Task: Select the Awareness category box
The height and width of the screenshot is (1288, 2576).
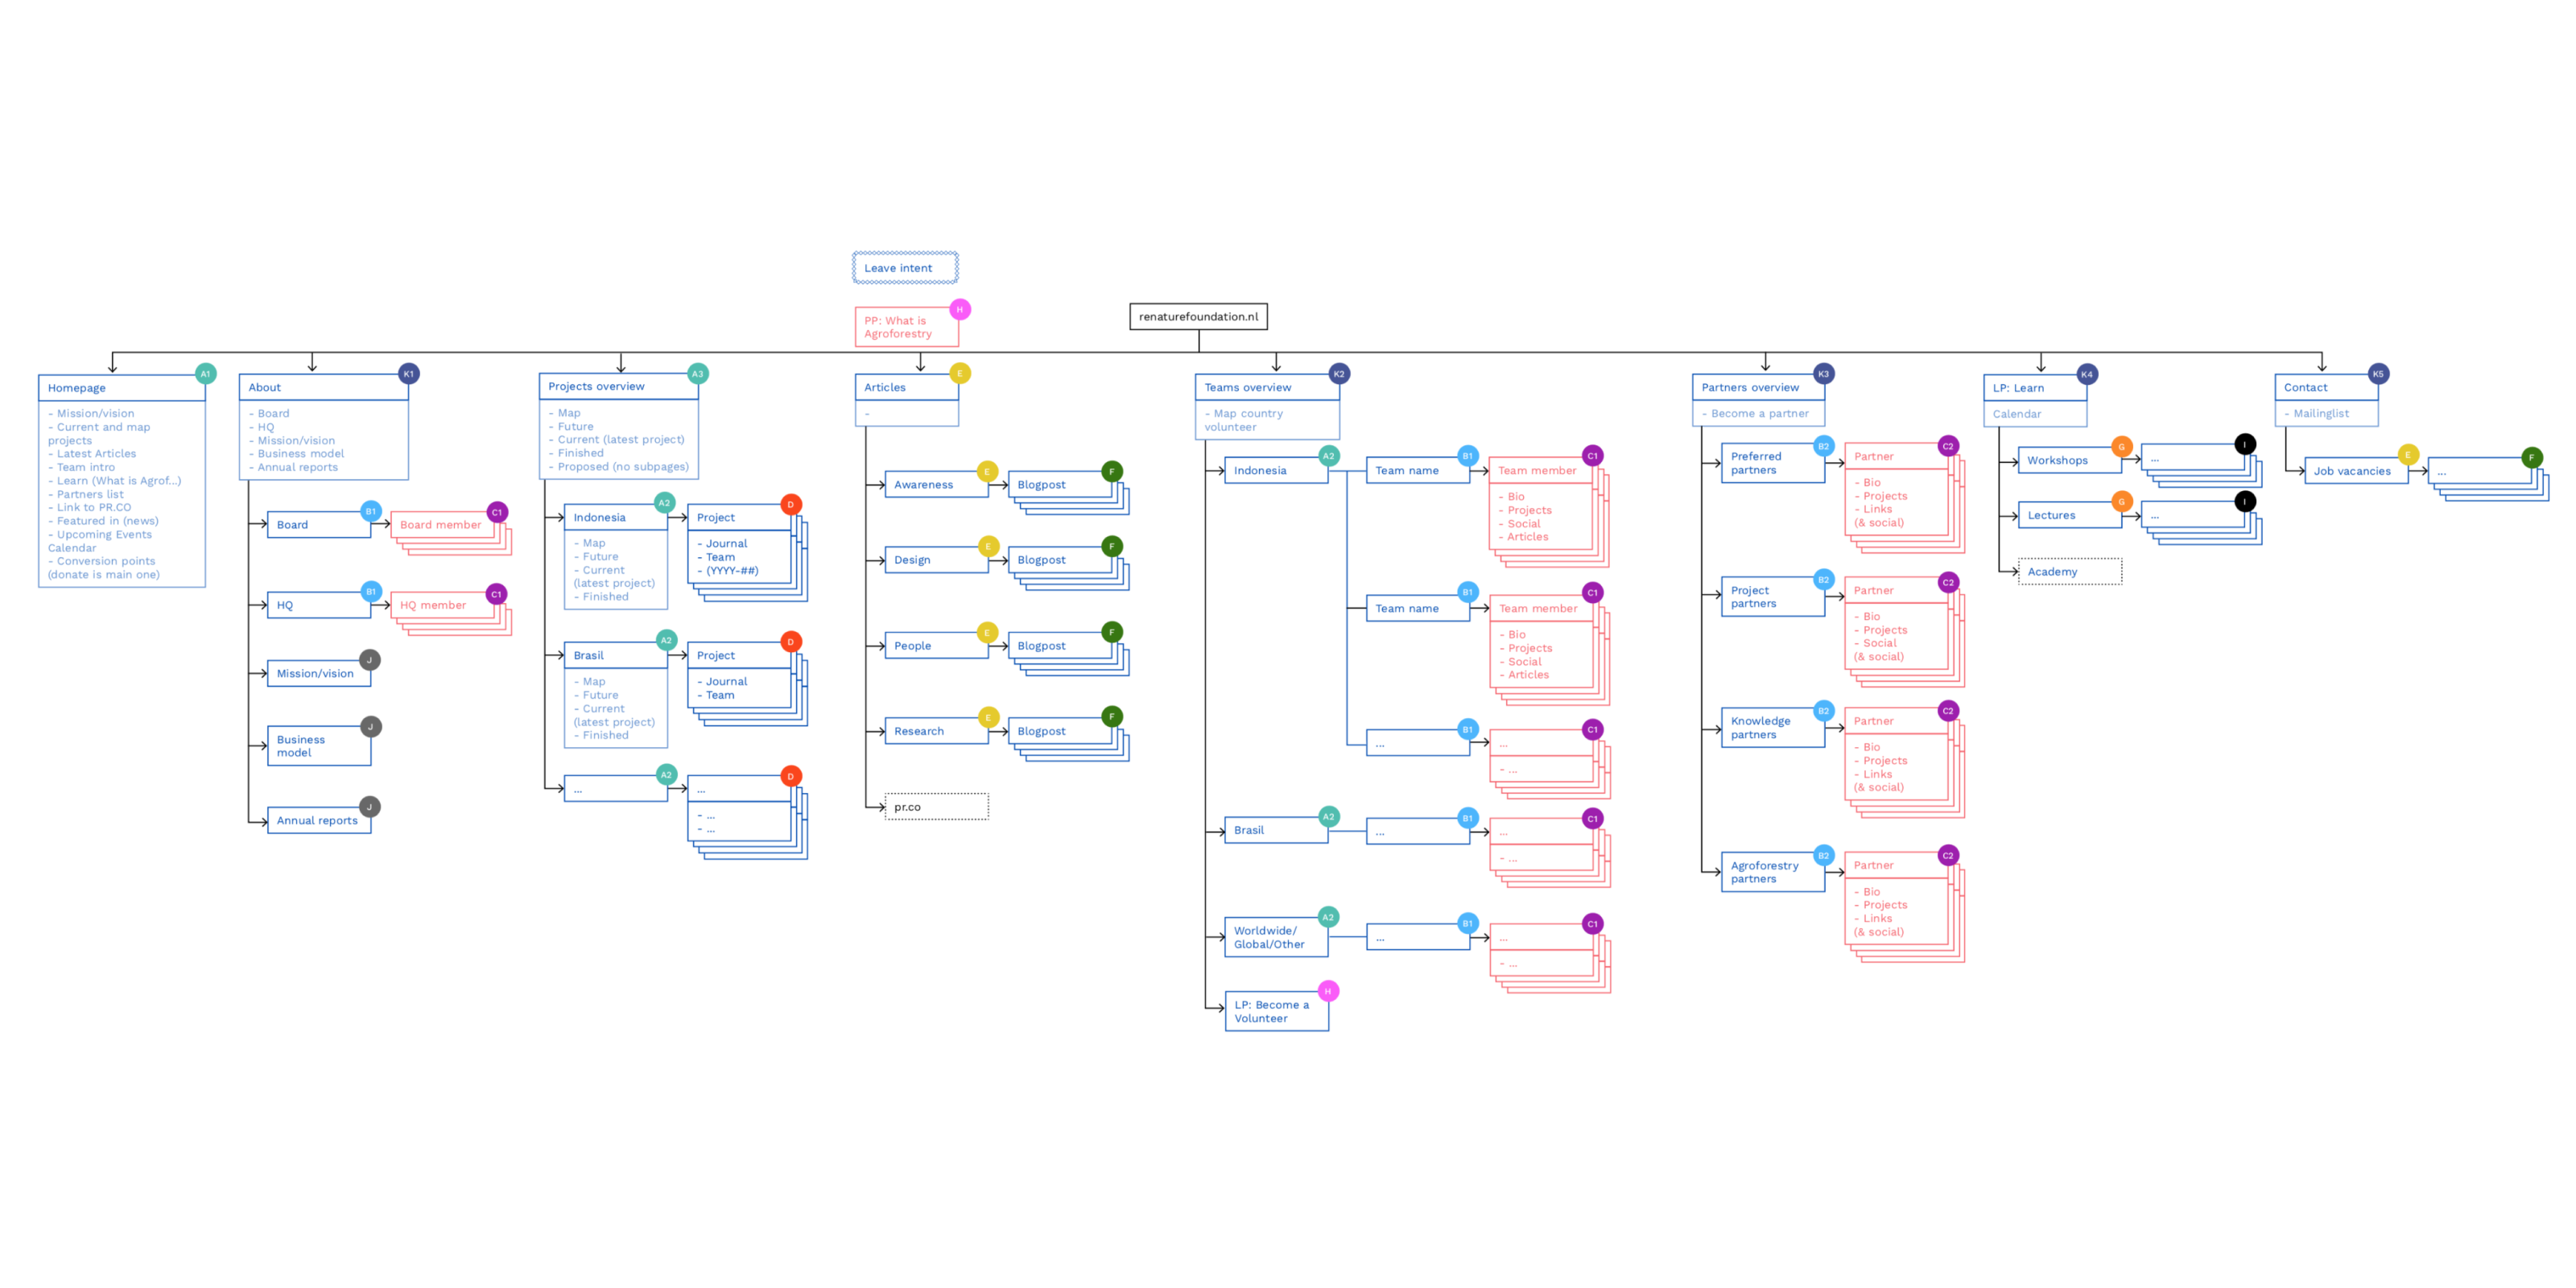Action: 936,485
